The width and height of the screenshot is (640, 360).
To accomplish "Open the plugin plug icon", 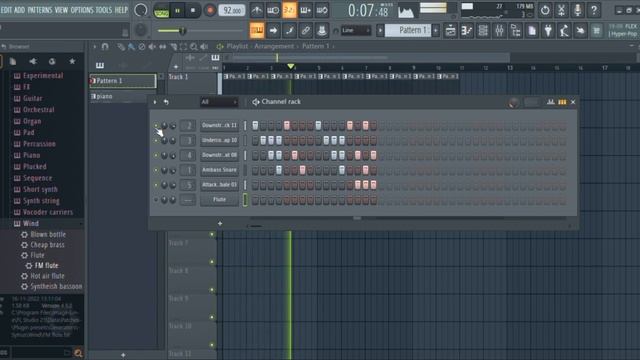I will point(548,31).
